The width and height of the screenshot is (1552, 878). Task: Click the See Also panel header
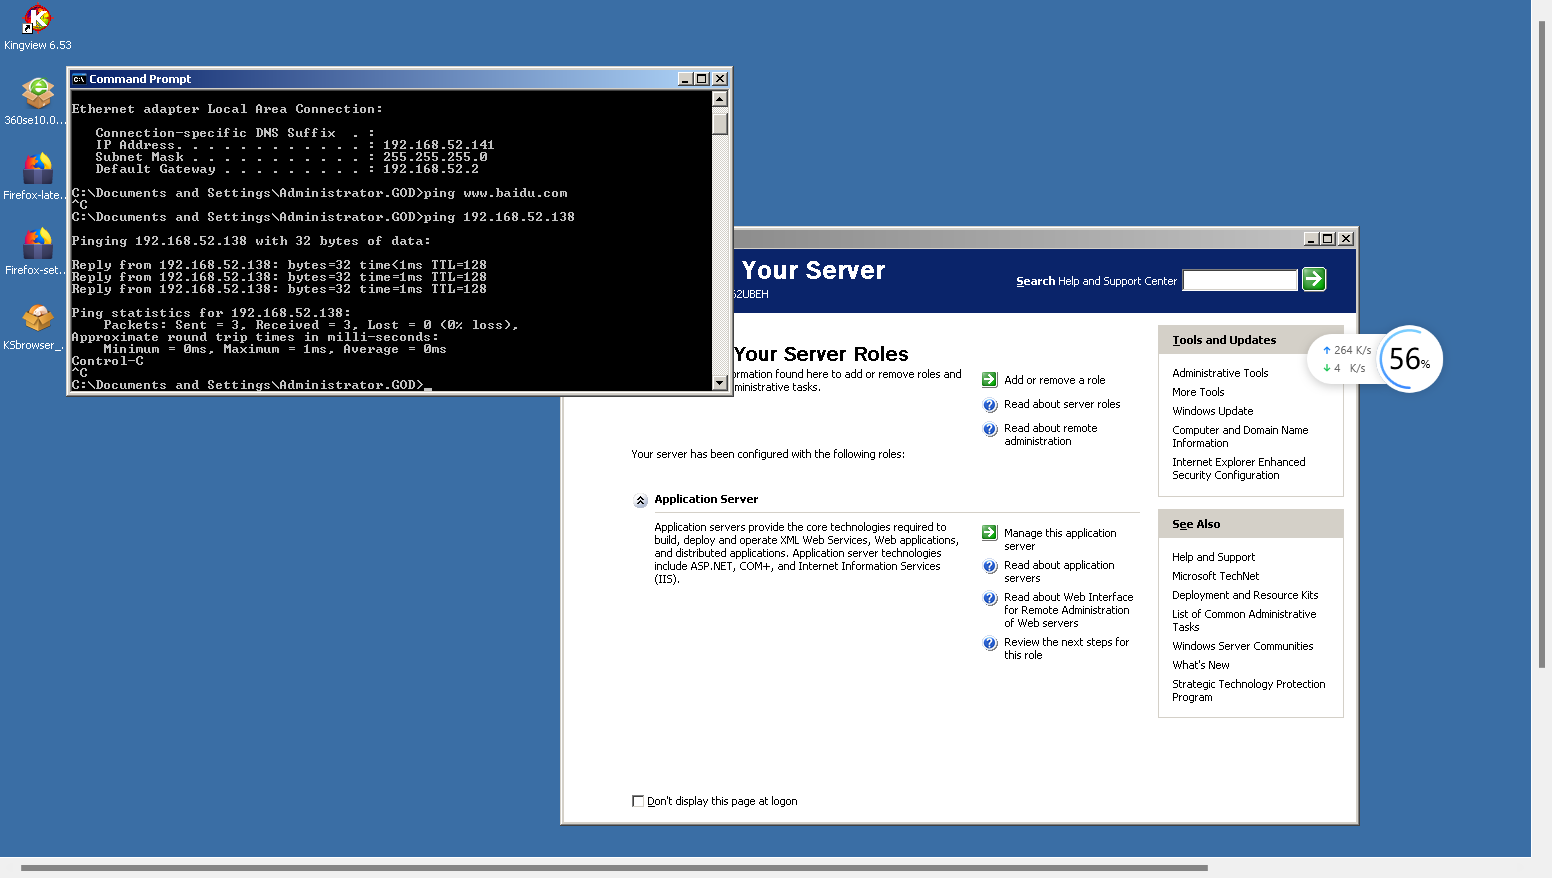tap(1250, 524)
